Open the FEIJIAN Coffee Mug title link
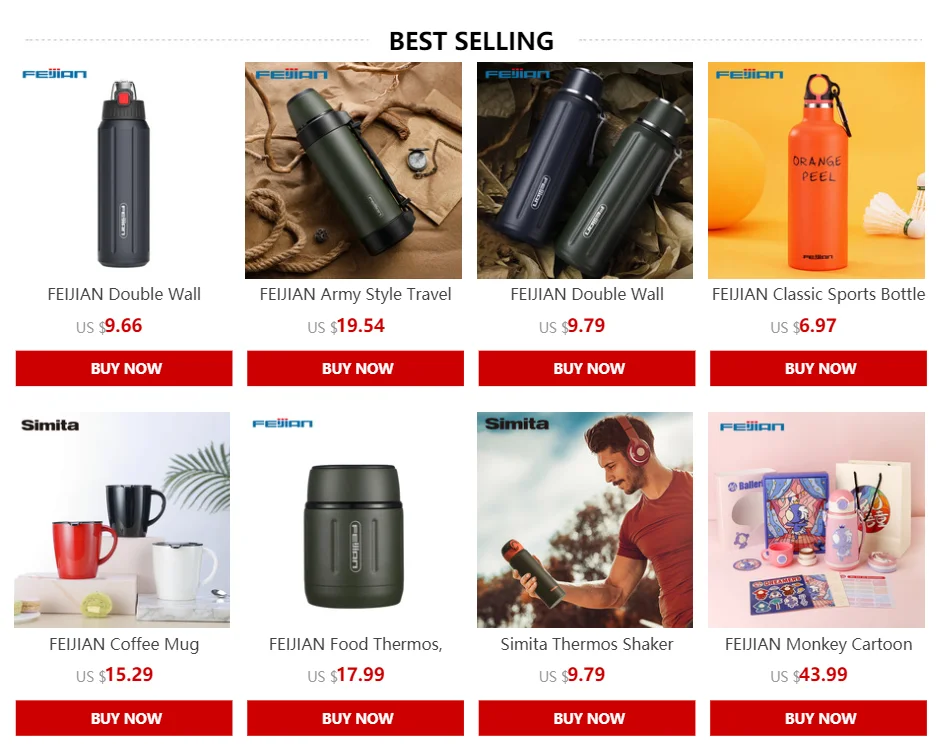 pyautogui.click(x=124, y=644)
